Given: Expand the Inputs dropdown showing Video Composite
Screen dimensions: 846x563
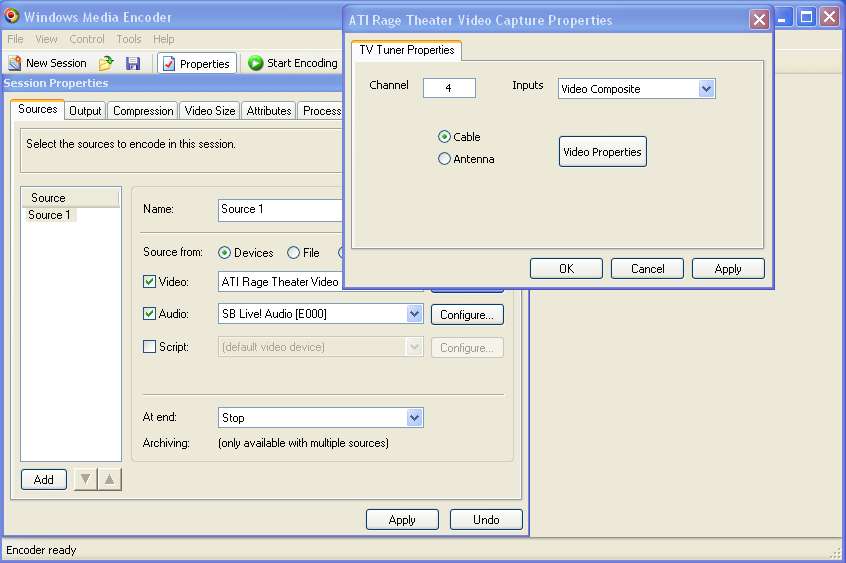Looking at the screenshot, I should (706, 89).
